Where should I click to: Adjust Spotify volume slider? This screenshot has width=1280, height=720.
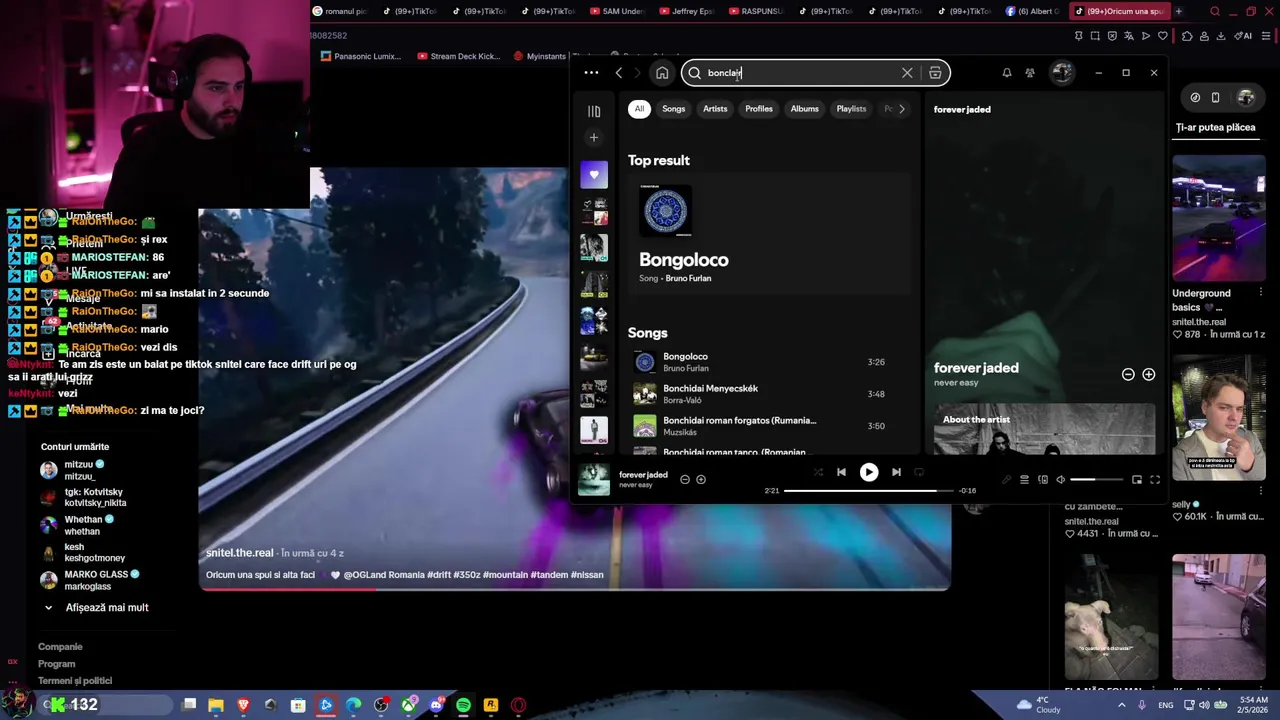[x=1097, y=480]
